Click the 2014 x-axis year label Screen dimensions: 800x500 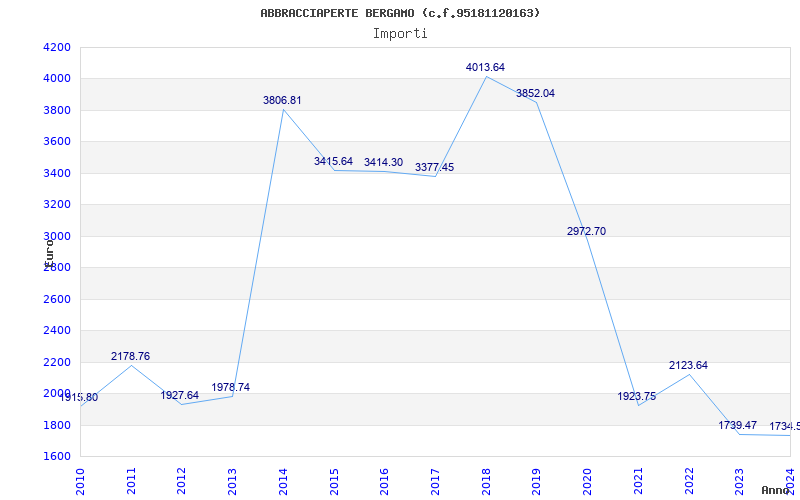pyautogui.click(x=283, y=481)
